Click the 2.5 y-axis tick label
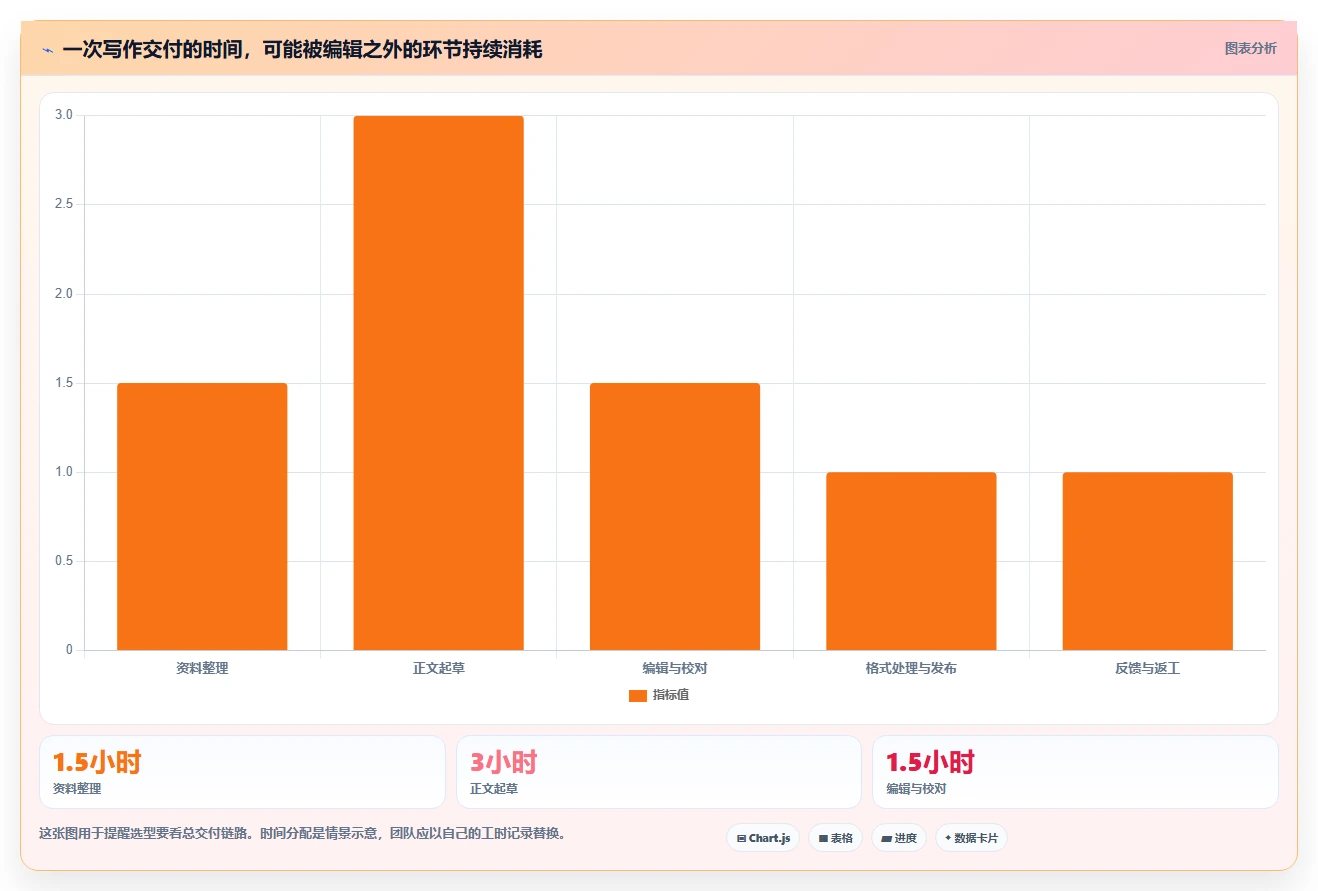Image resolution: width=1318 pixels, height=891 pixels. tap(64, 204)
